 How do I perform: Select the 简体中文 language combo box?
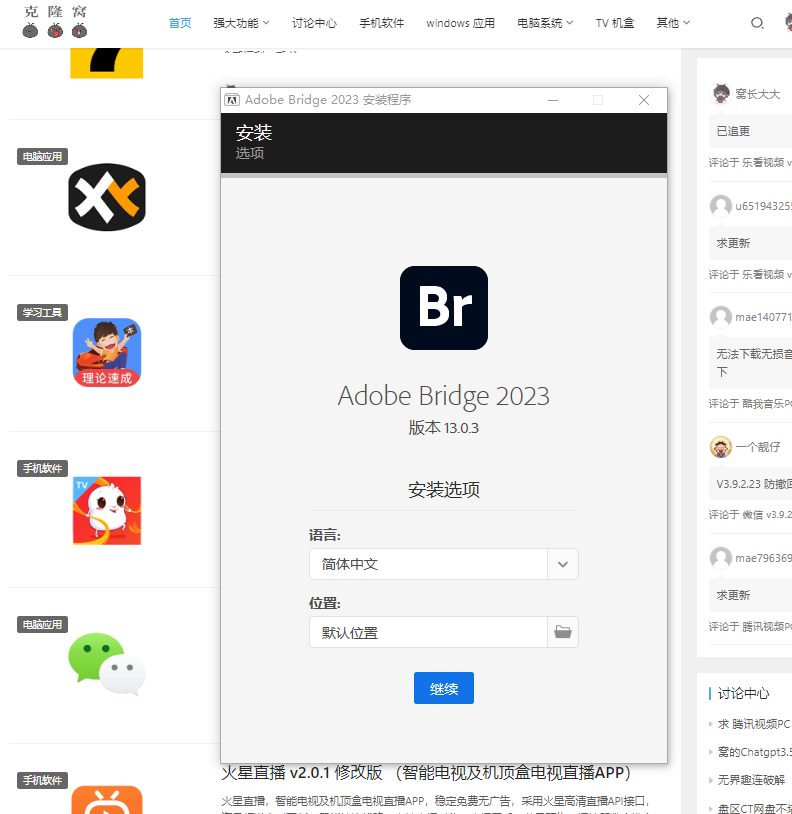(428, 564)
